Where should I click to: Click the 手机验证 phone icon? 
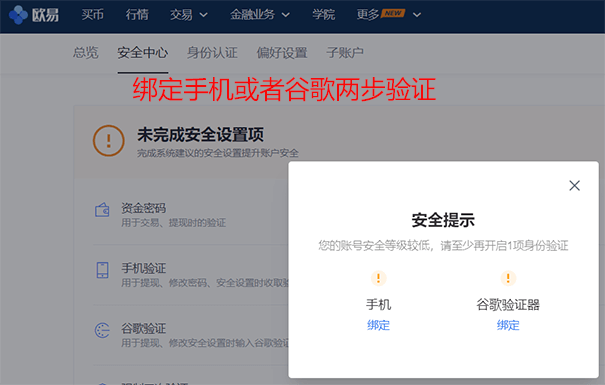102,270
